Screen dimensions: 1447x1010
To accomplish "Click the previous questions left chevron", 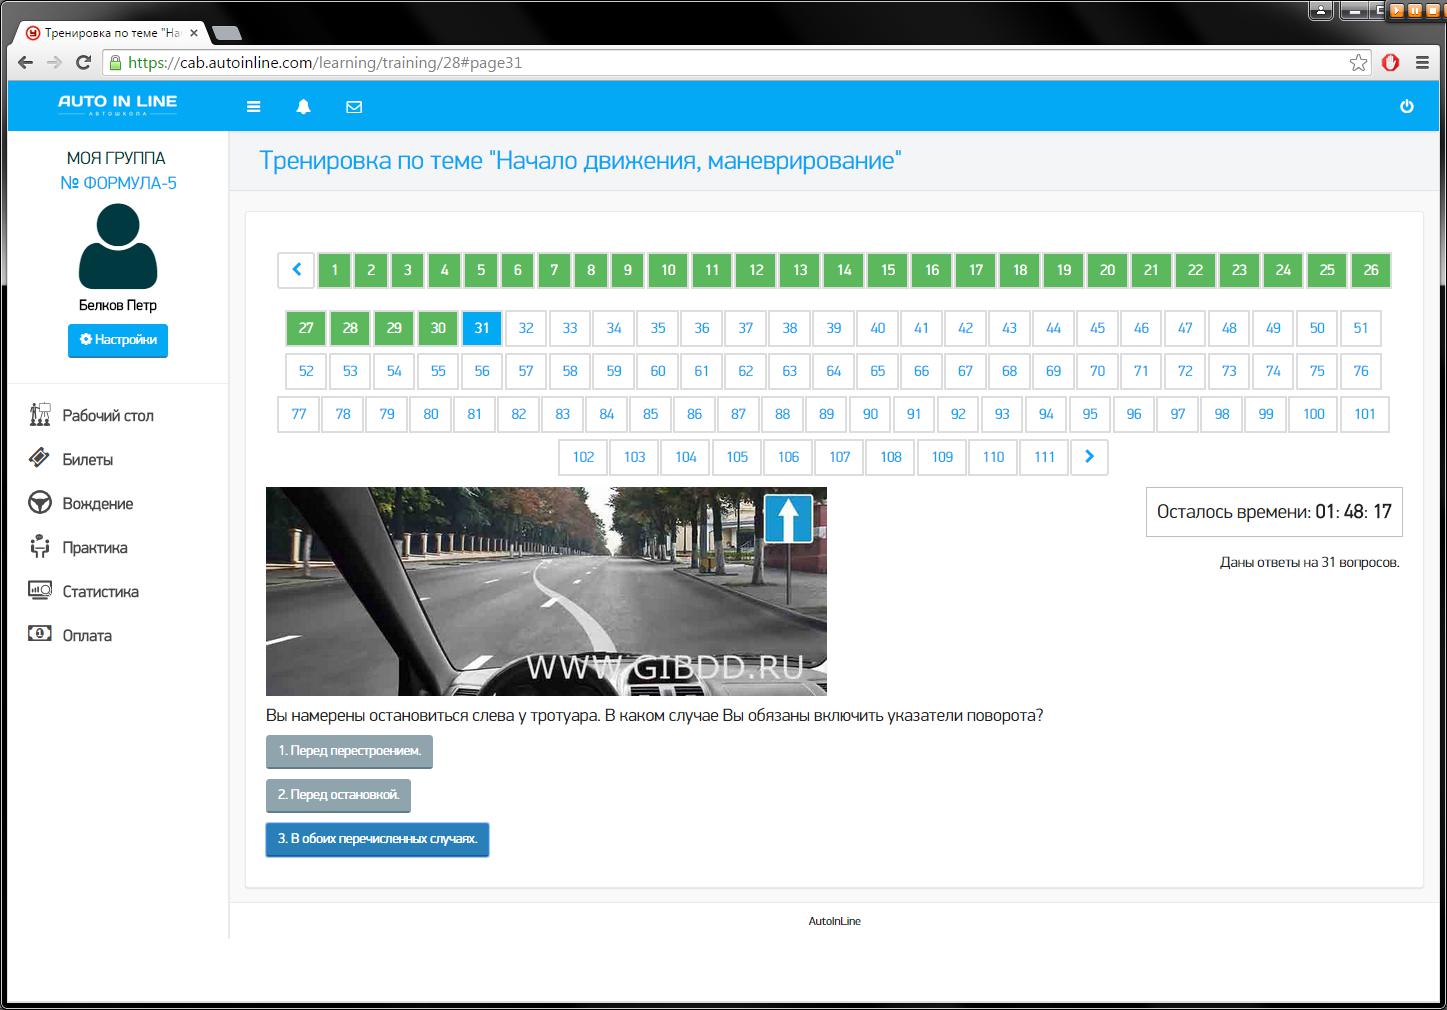I will [296, 270].
